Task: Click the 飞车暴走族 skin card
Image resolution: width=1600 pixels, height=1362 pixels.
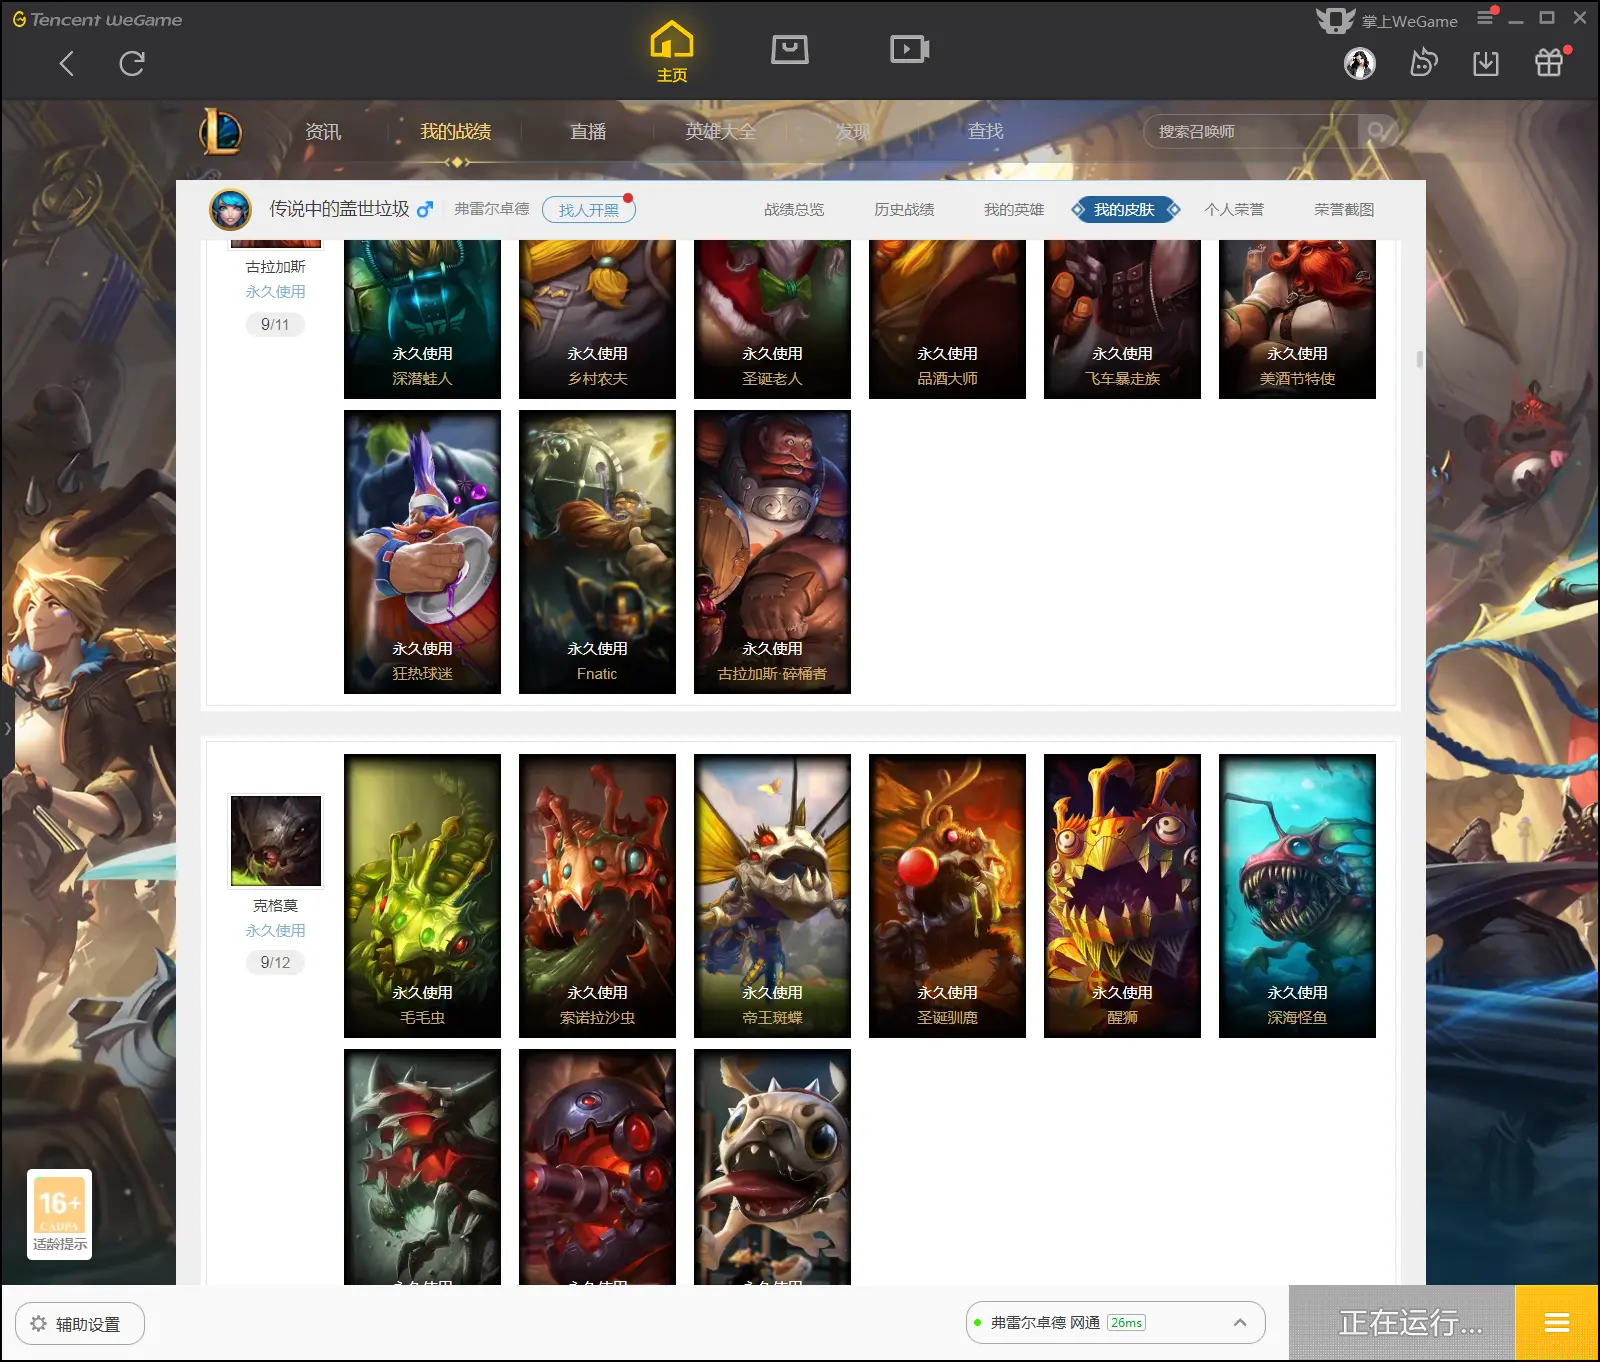Action: [1122, 319]
